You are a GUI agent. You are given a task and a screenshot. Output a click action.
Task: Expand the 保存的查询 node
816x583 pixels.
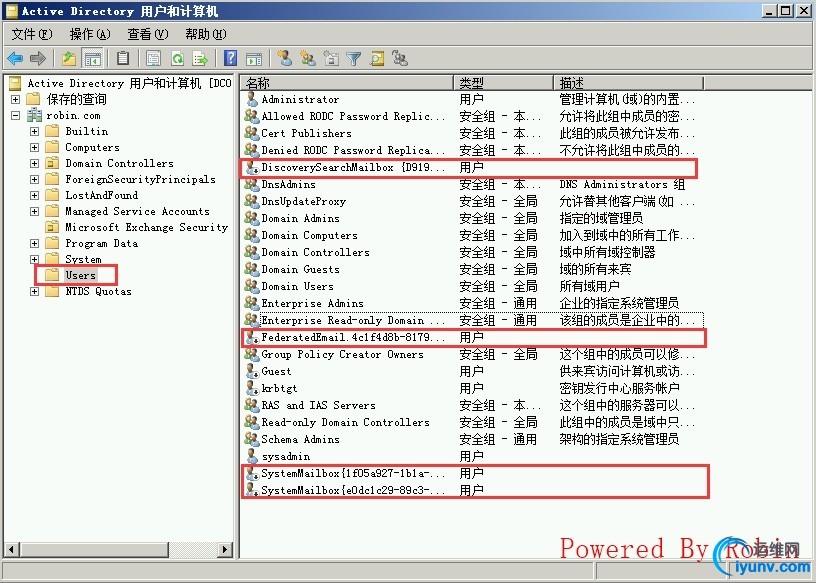pos(16,99)
